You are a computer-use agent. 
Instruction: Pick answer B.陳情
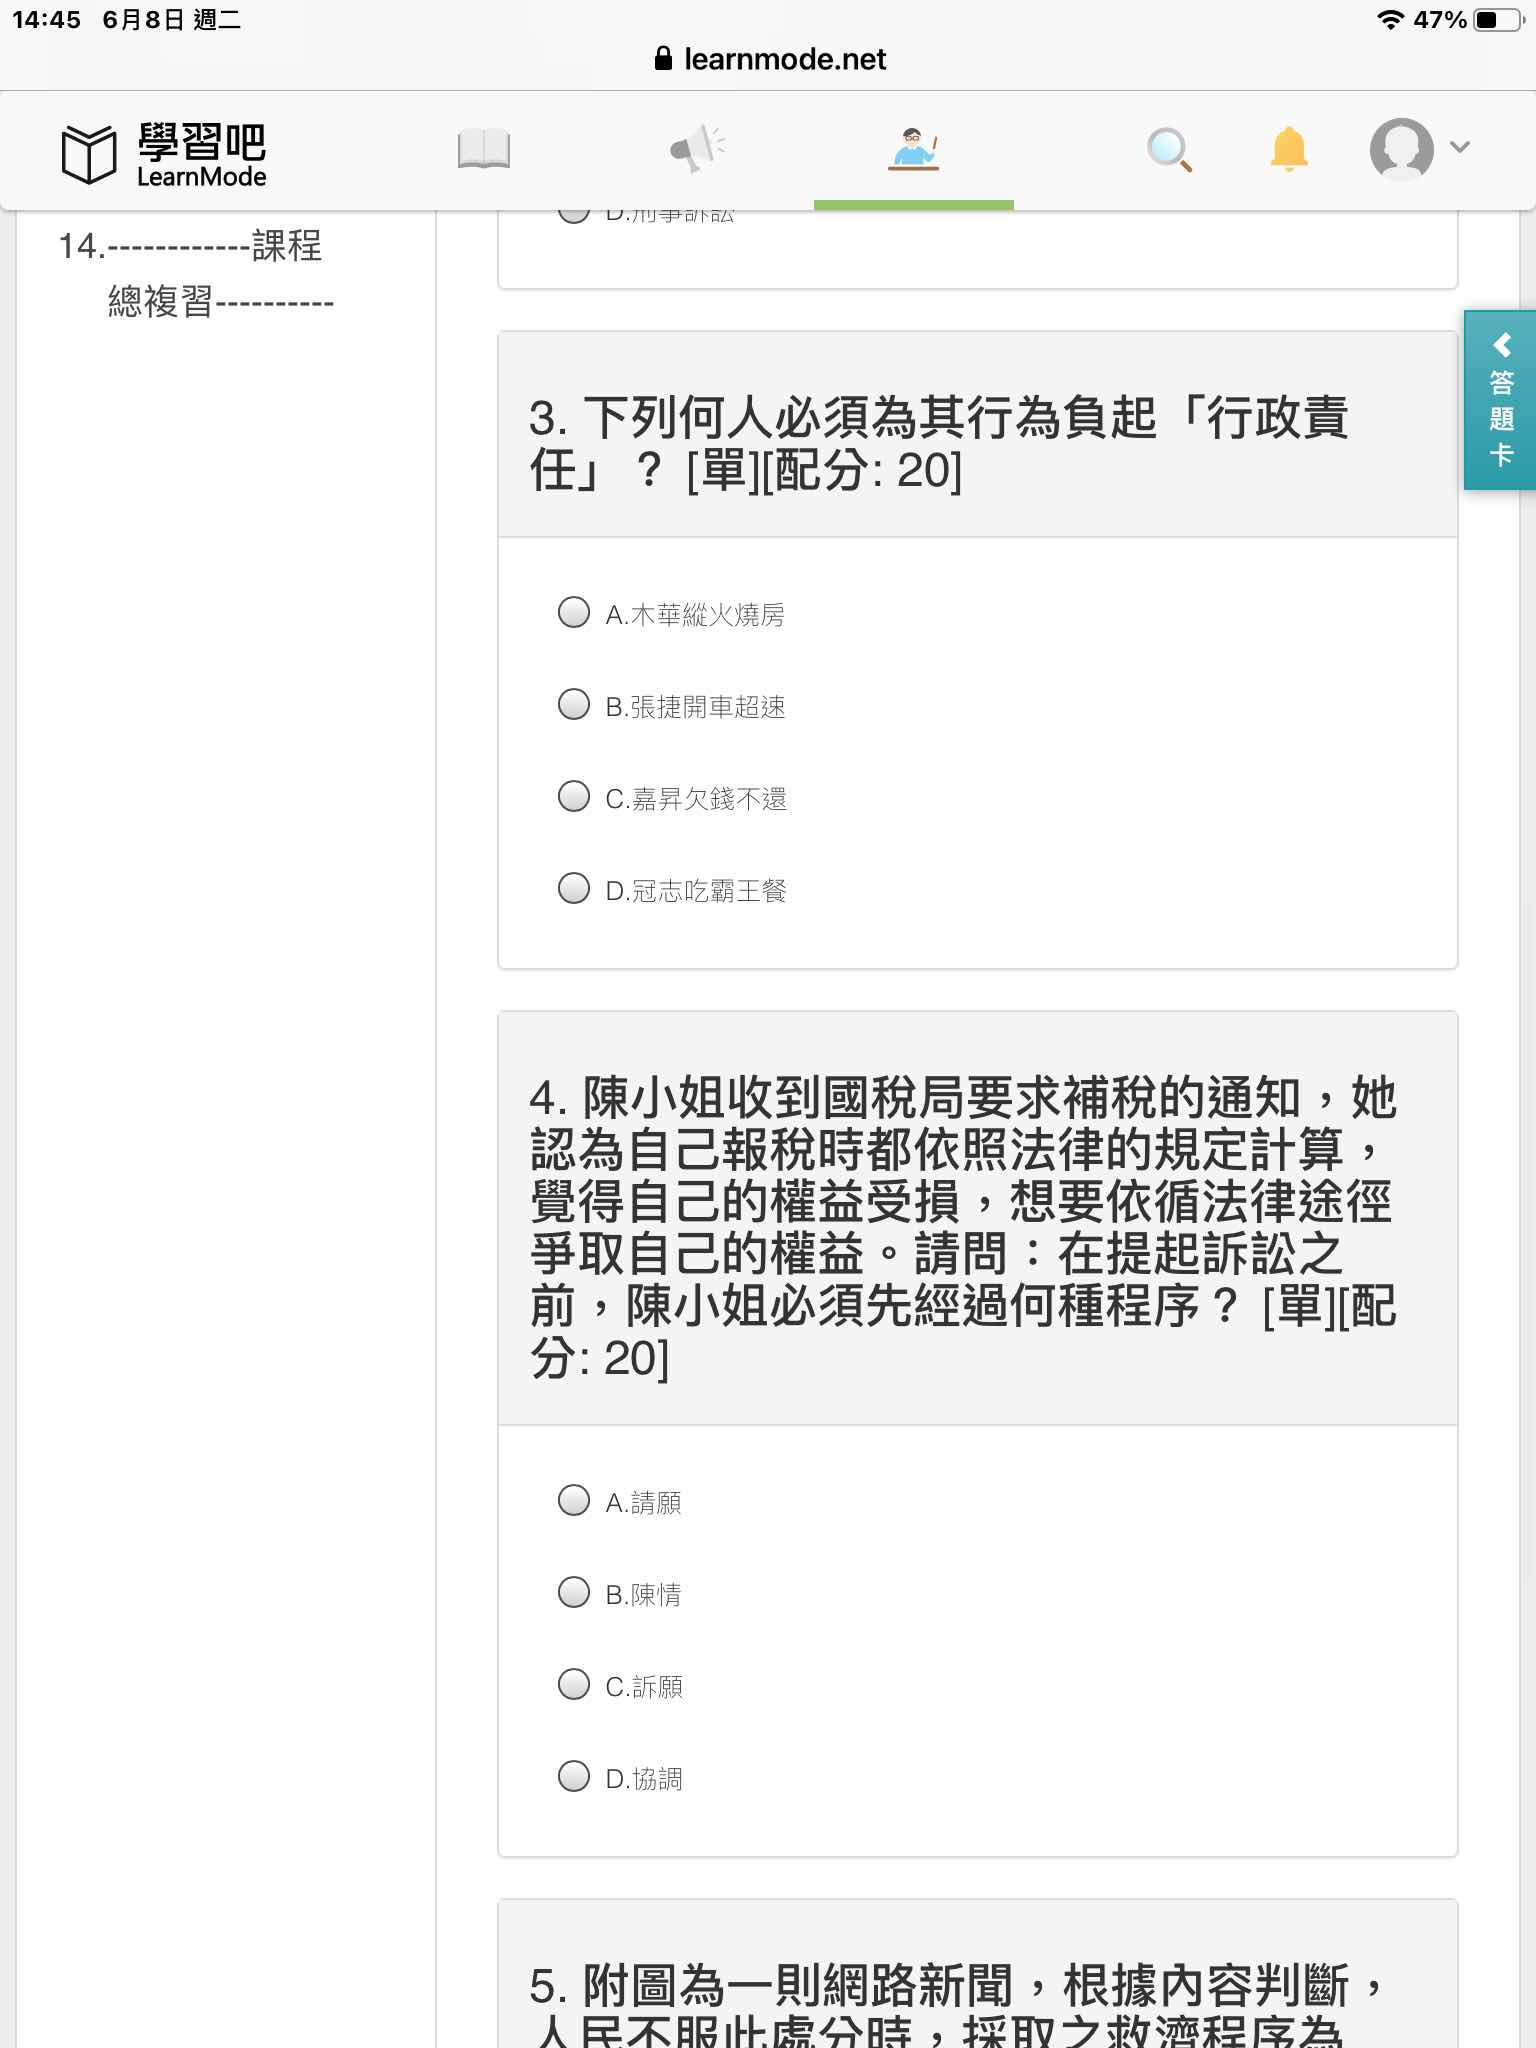(x=619, y=1593)
